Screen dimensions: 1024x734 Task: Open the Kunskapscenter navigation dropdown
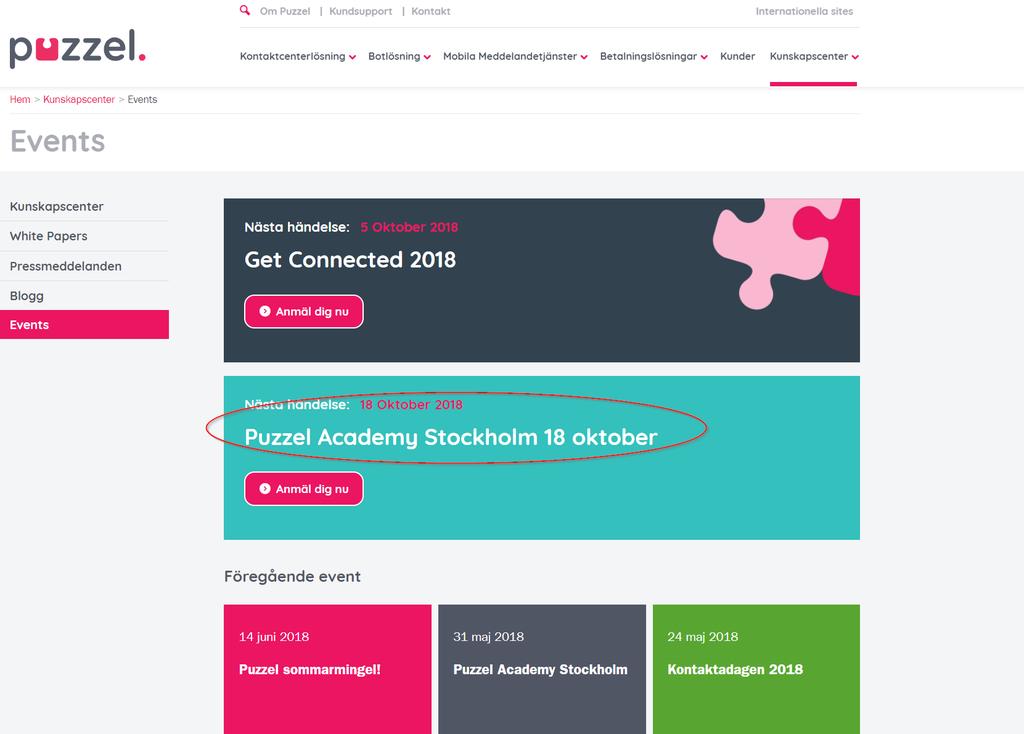[814, 57]
